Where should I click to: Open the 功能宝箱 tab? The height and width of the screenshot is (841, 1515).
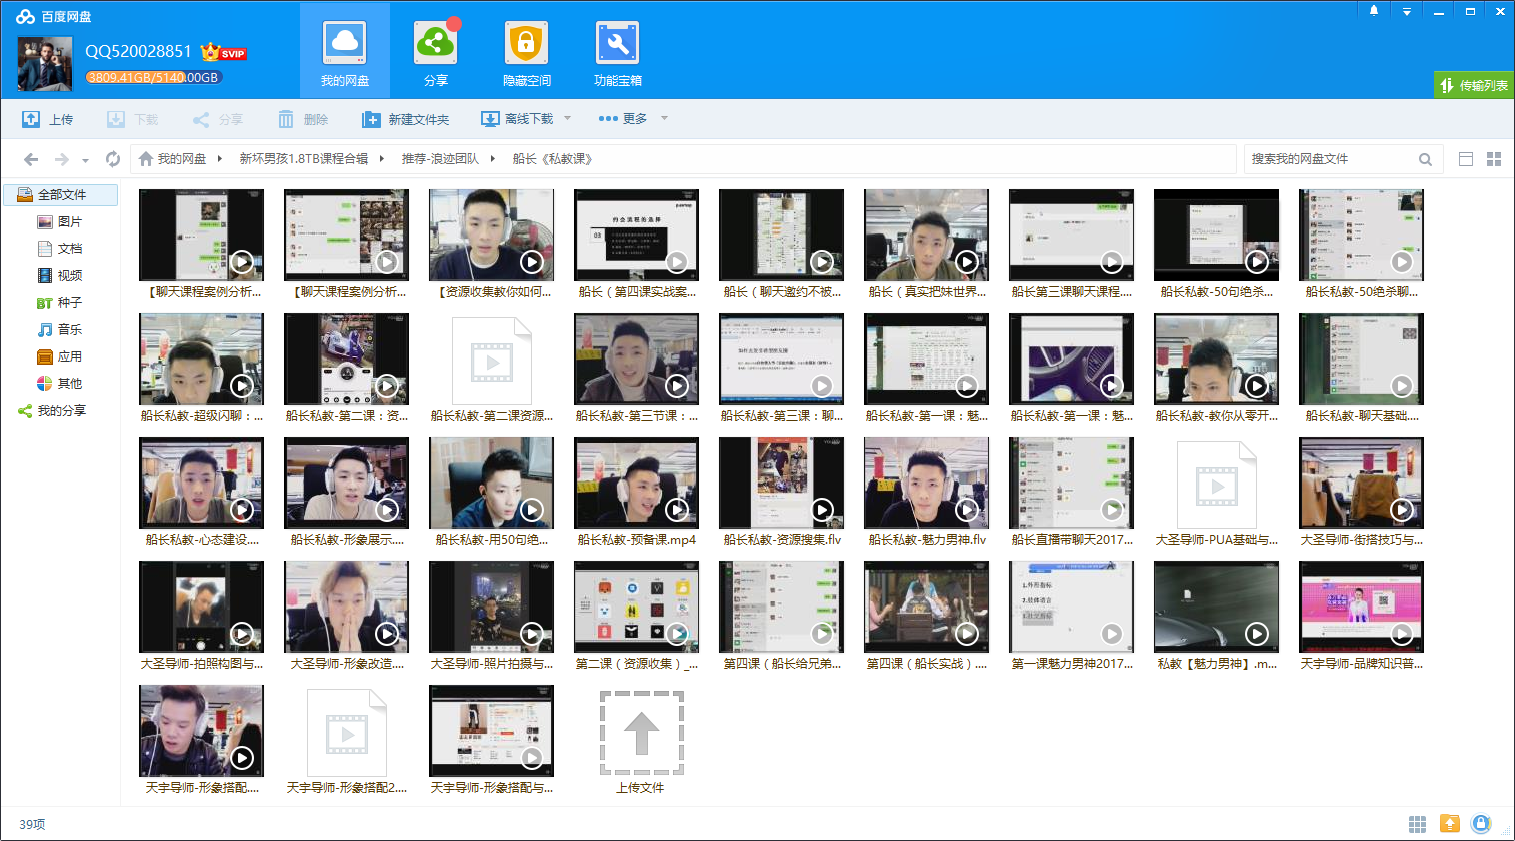(617, 52)
